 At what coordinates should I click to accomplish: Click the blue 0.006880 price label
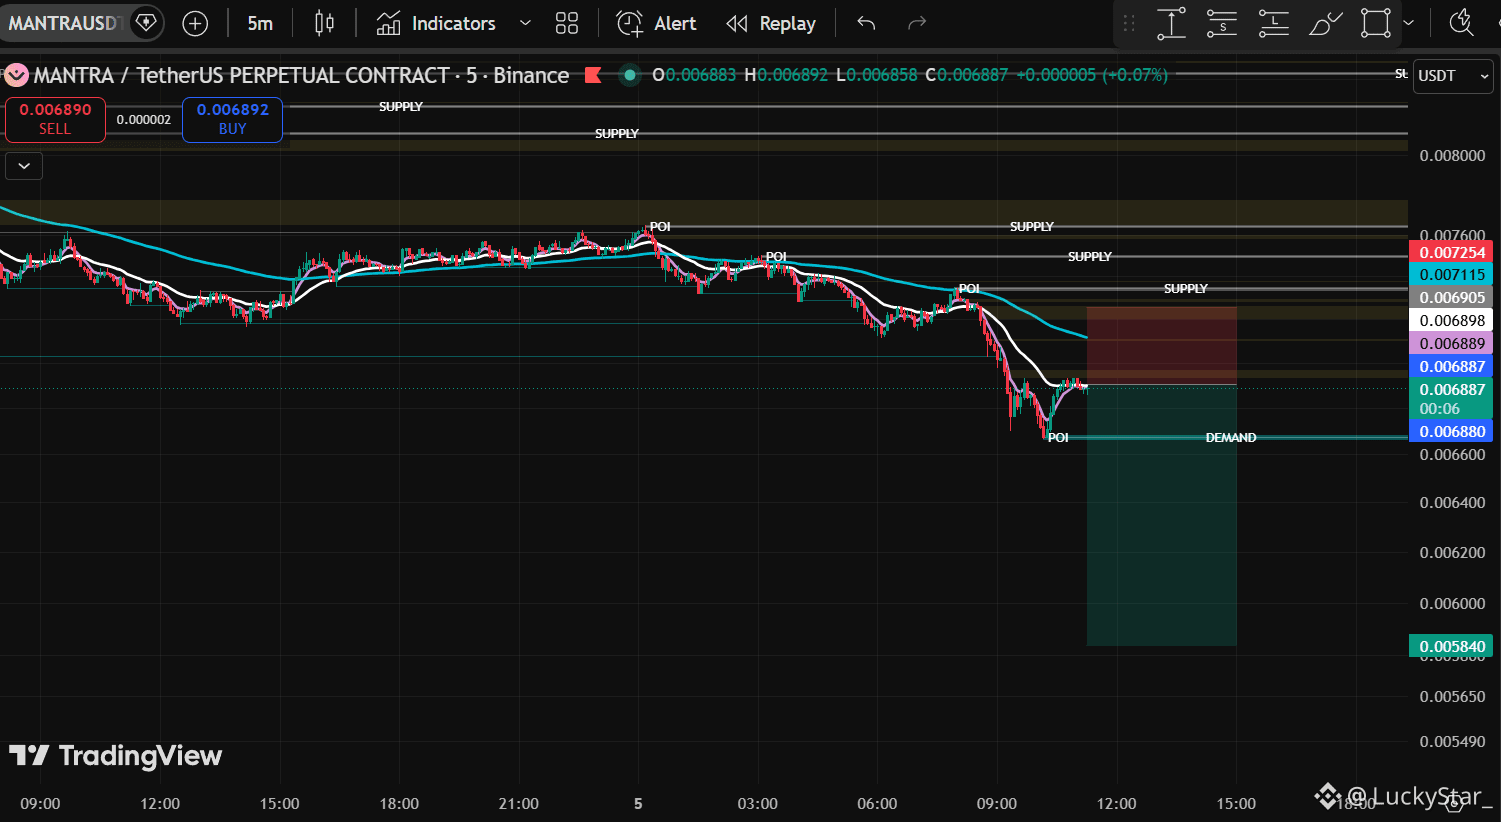tap(1451, 432)
